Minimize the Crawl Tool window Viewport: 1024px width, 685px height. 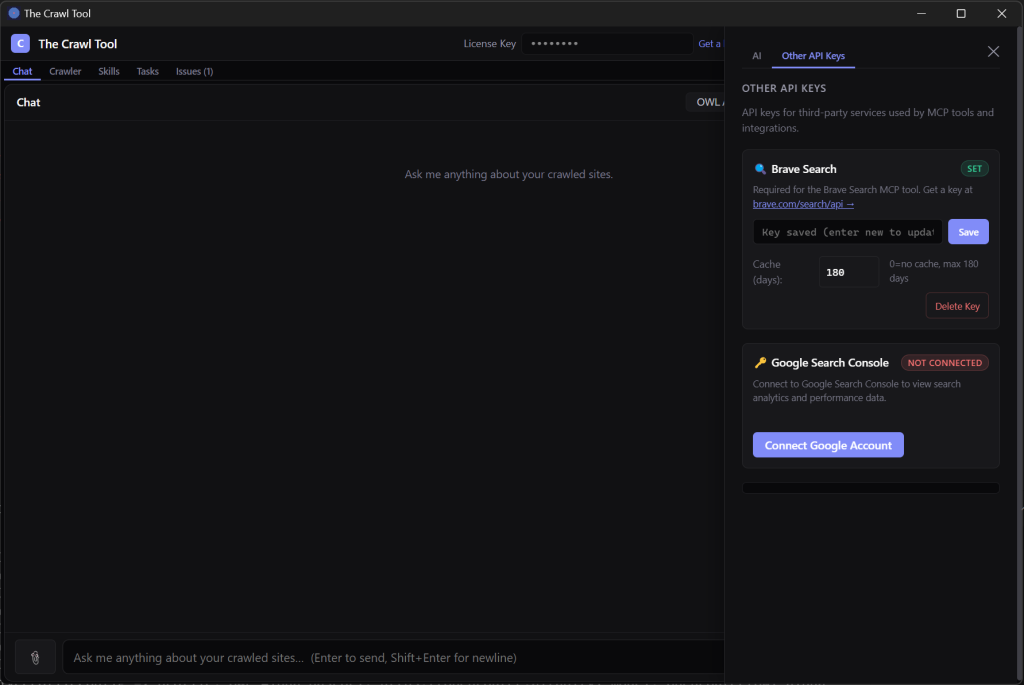921,13
